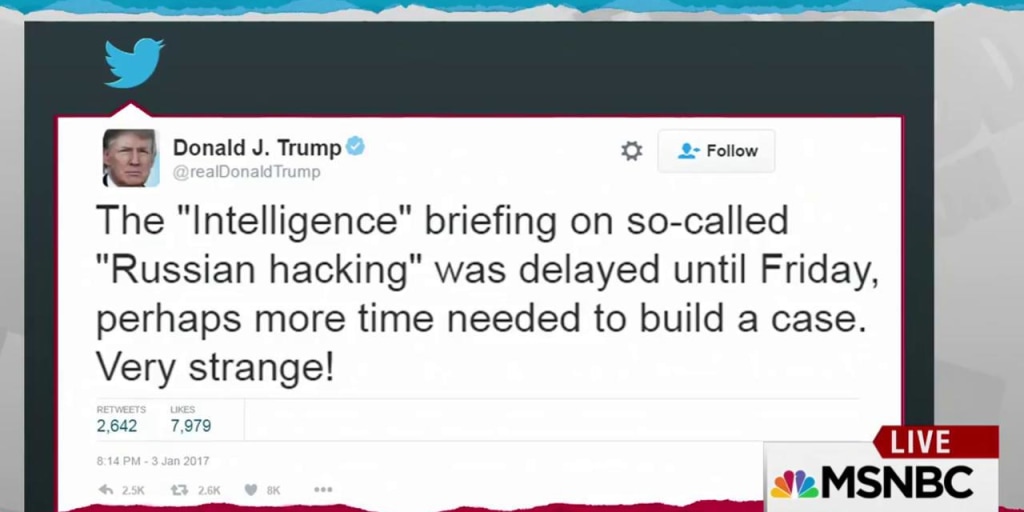Follow Donald J. Trump's account
This screenshot has width=1024, height=512.
pyautogui.click(x=716, y=151)
